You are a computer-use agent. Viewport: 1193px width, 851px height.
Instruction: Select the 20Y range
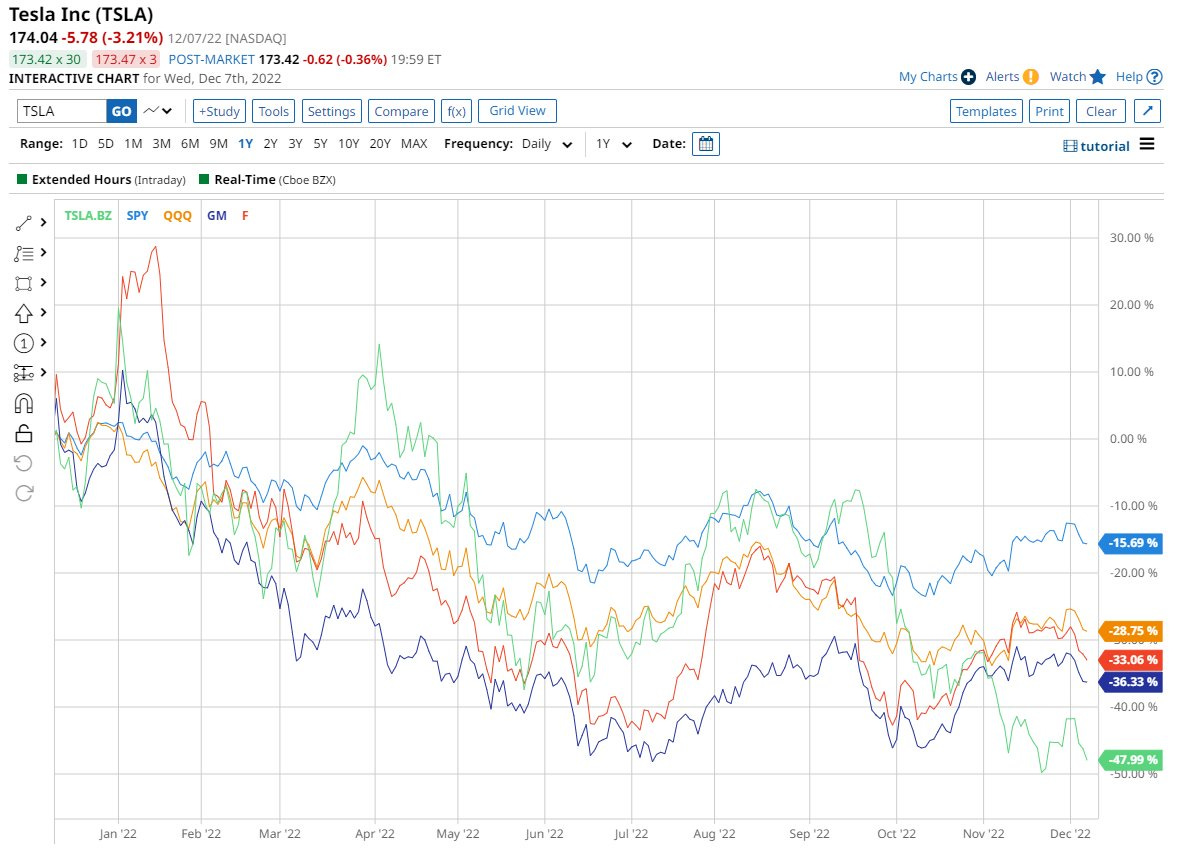pyautogui.click(x=380, y=144)
